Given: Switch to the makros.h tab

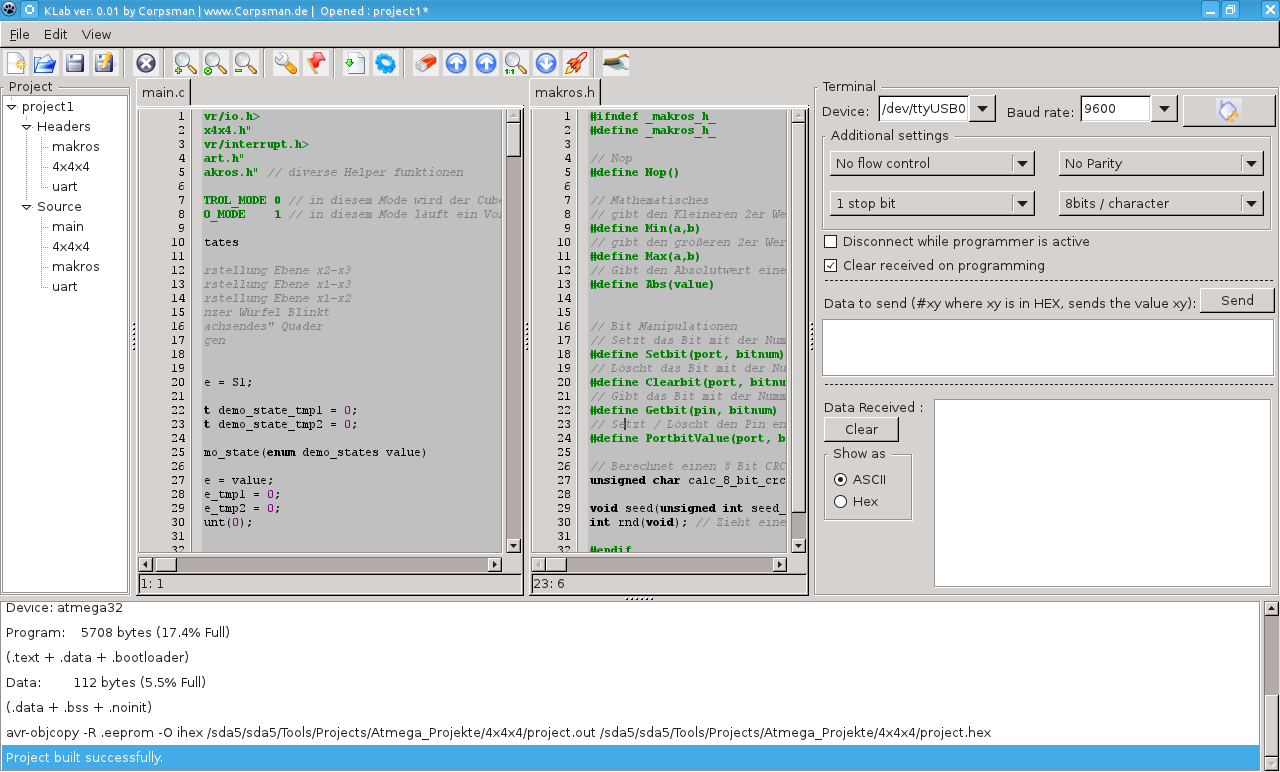Looking at the screenshot, I should click(565, 93).
